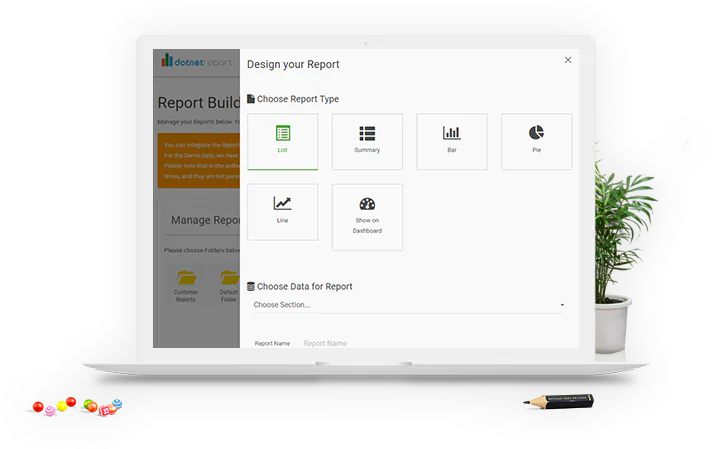This screenshot has height=449, width=720.
Task: Open the Choose Section dropdown
Action: (x=409, y=305)
